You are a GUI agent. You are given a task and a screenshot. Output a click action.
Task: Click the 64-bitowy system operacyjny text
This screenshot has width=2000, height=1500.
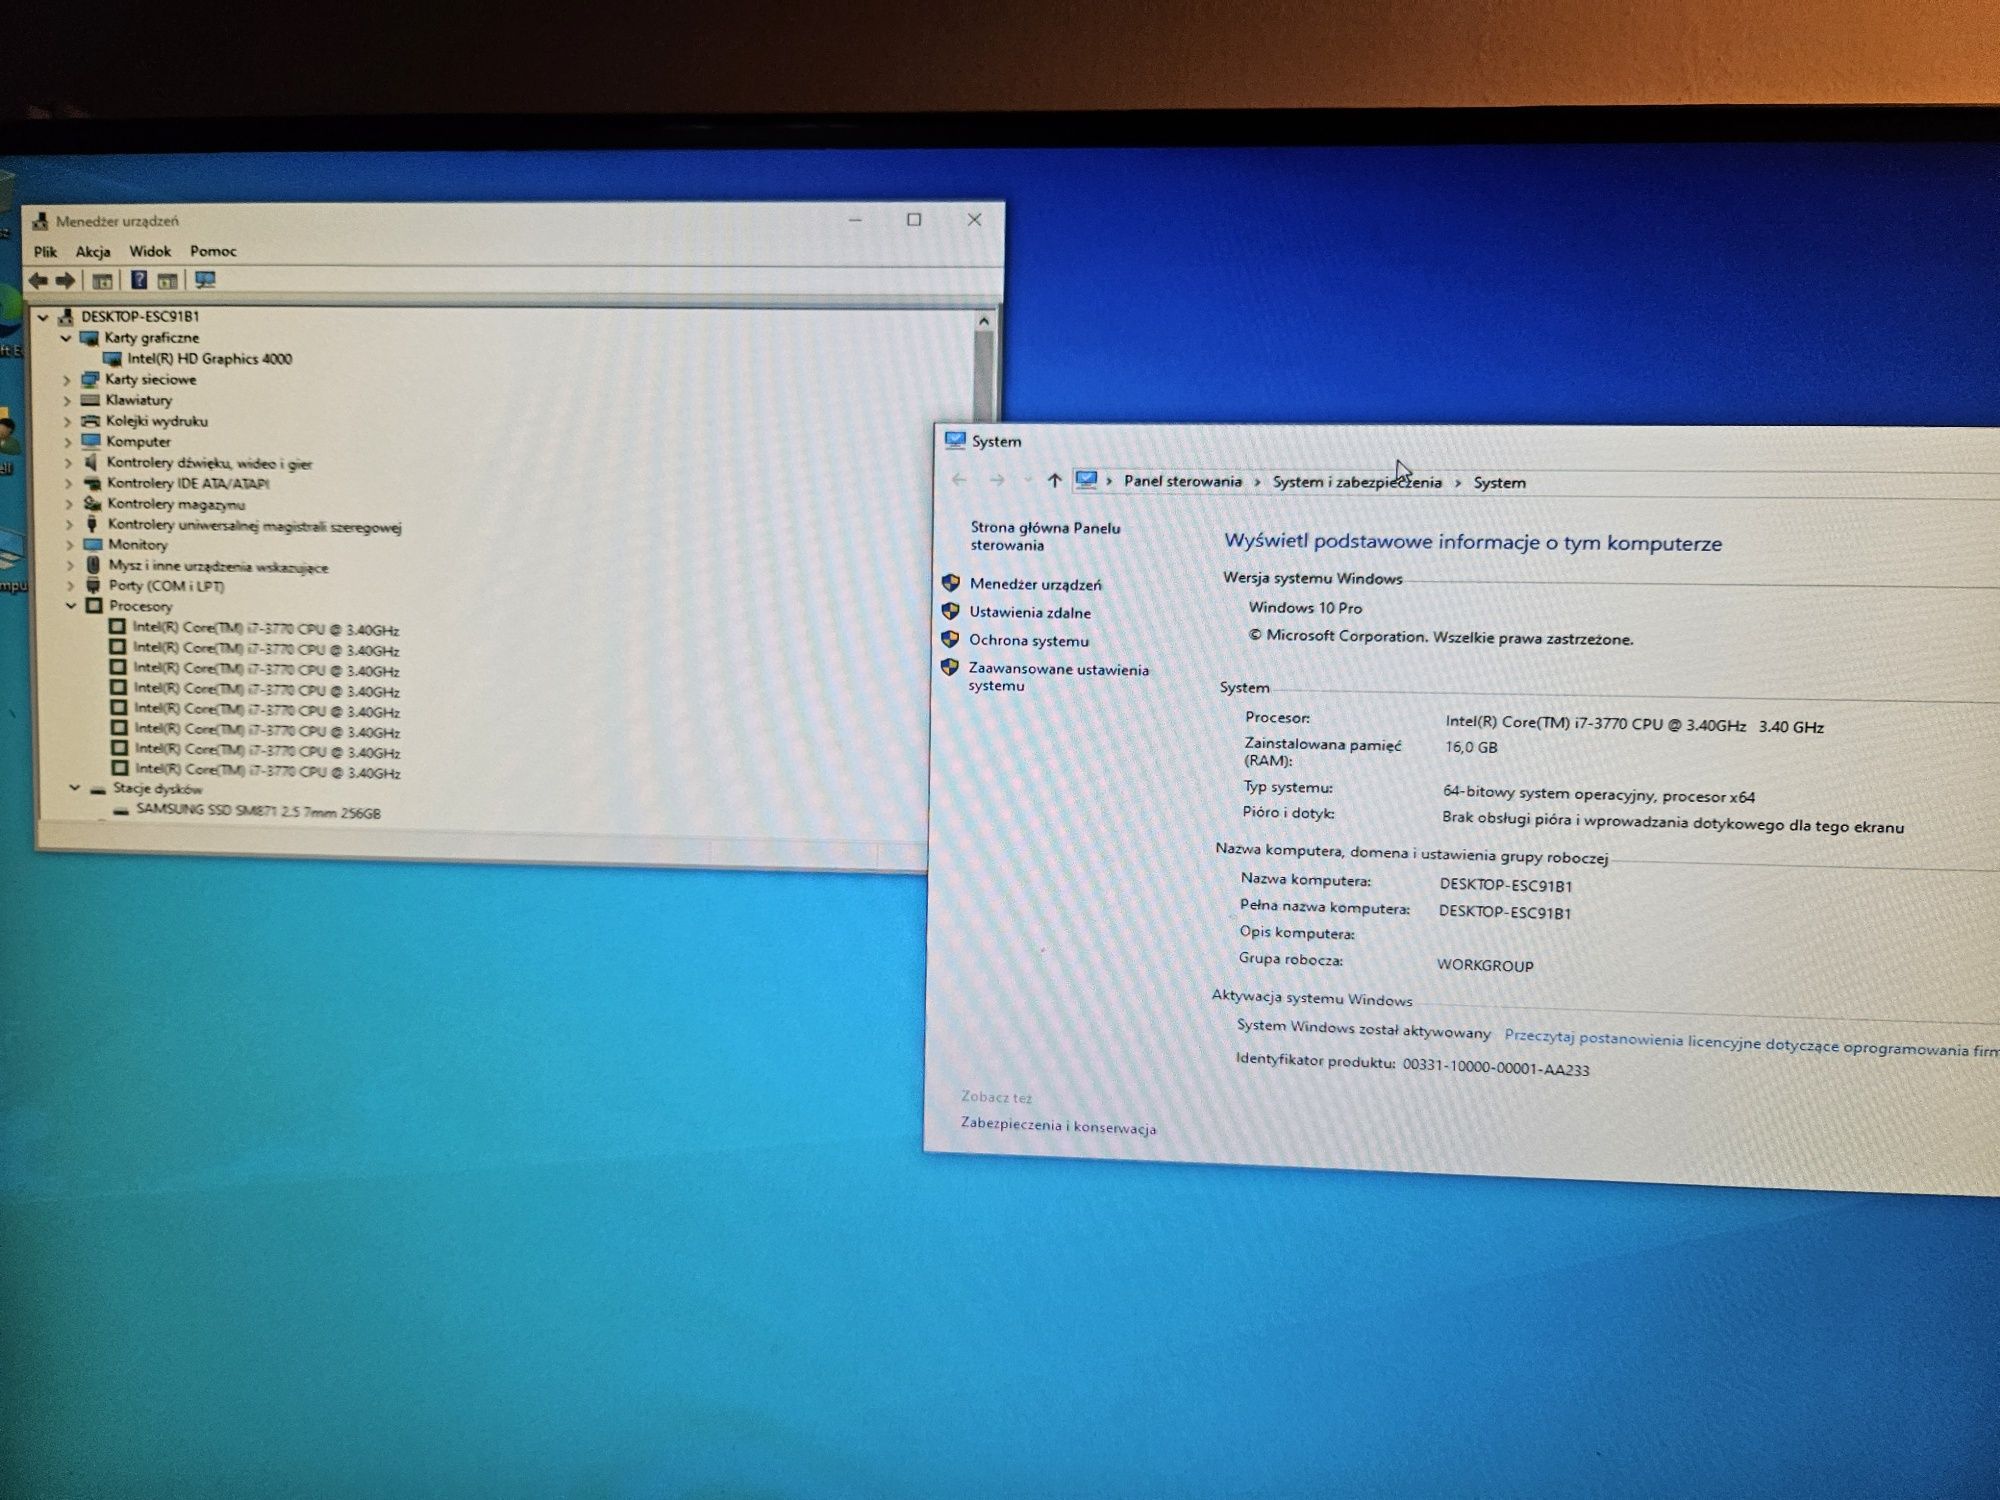tap(1598, 794)
